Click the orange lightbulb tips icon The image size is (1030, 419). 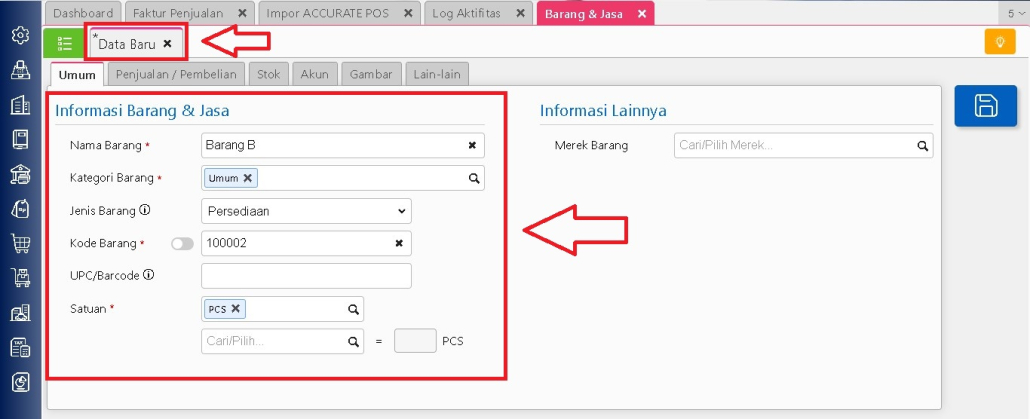pos(999,42)
